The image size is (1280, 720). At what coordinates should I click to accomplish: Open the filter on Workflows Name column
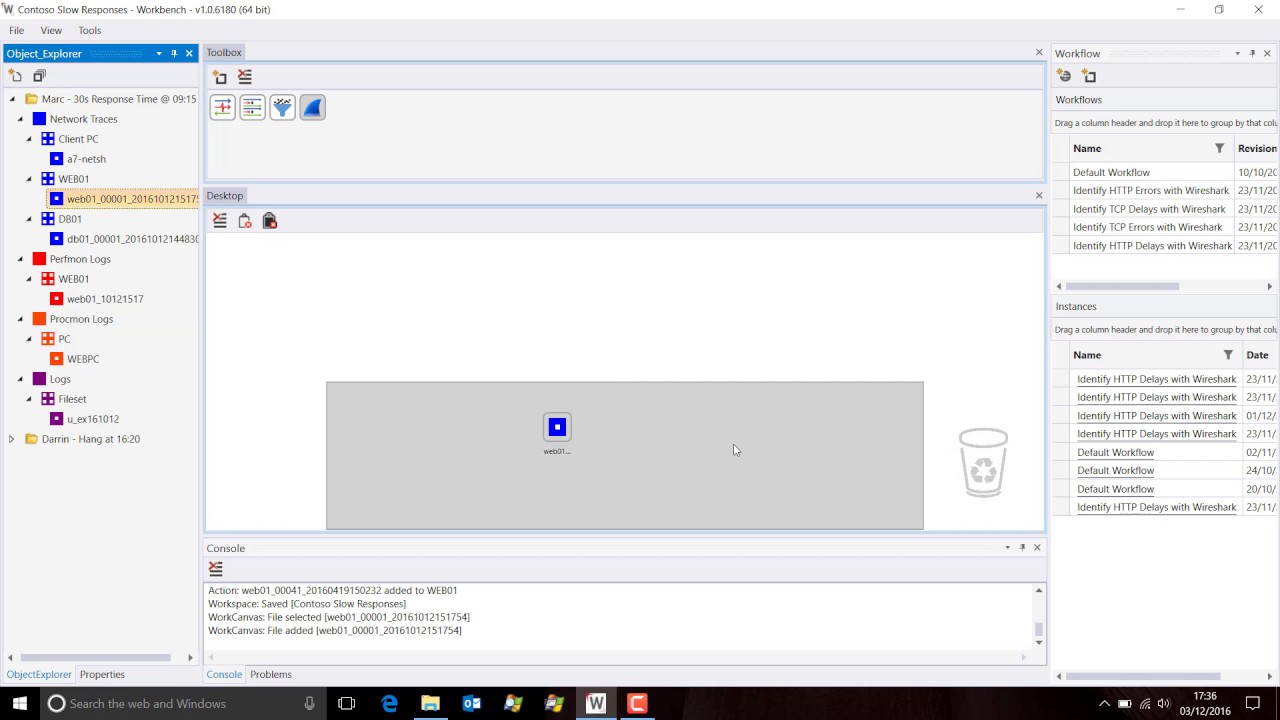pyautogui.click(x=1219, y=148)
